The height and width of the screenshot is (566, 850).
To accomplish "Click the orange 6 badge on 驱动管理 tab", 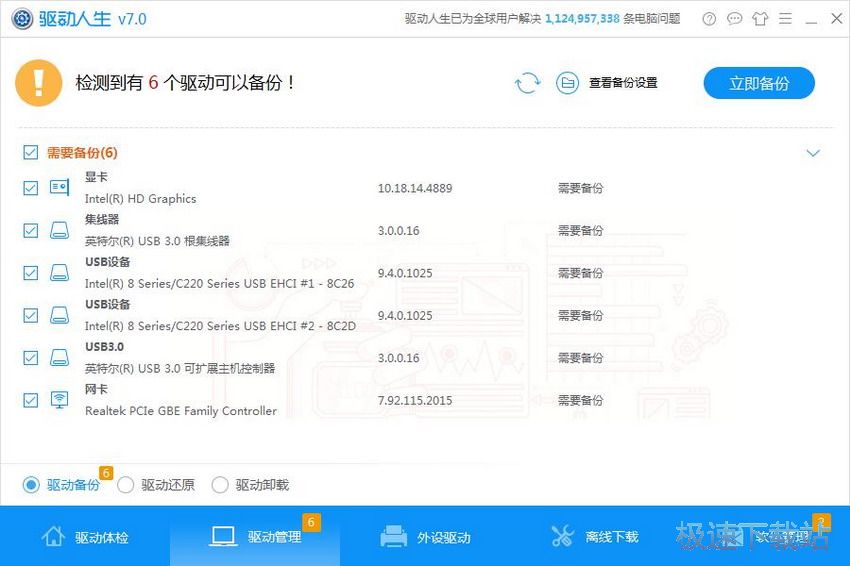I will click(311, 522).
